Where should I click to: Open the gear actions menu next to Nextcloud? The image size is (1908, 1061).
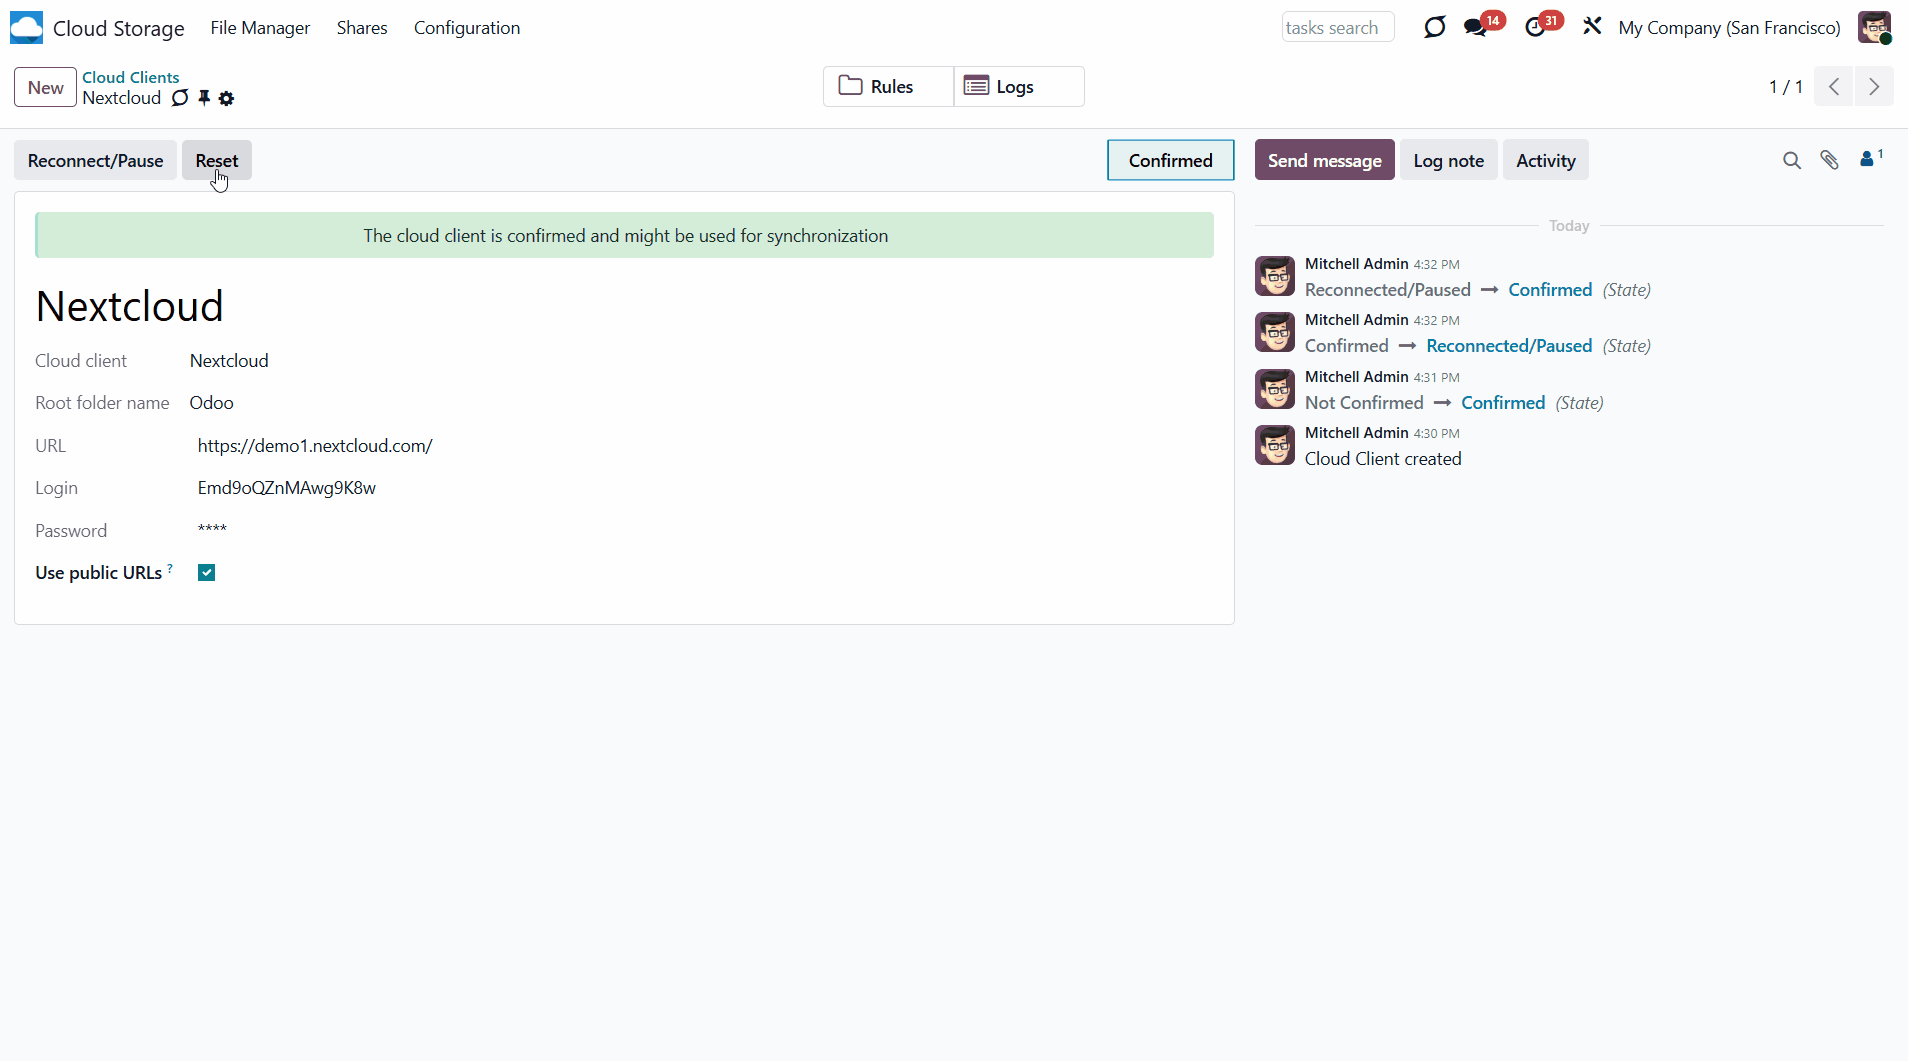pos(227,98)
